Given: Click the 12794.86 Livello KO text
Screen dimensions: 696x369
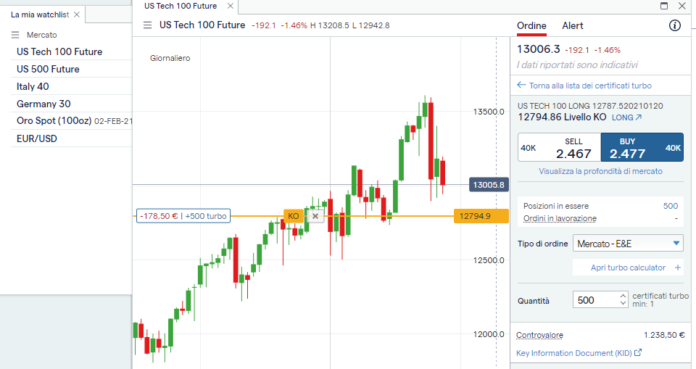Looking at the screenshot, I should [x=562, y=117].
